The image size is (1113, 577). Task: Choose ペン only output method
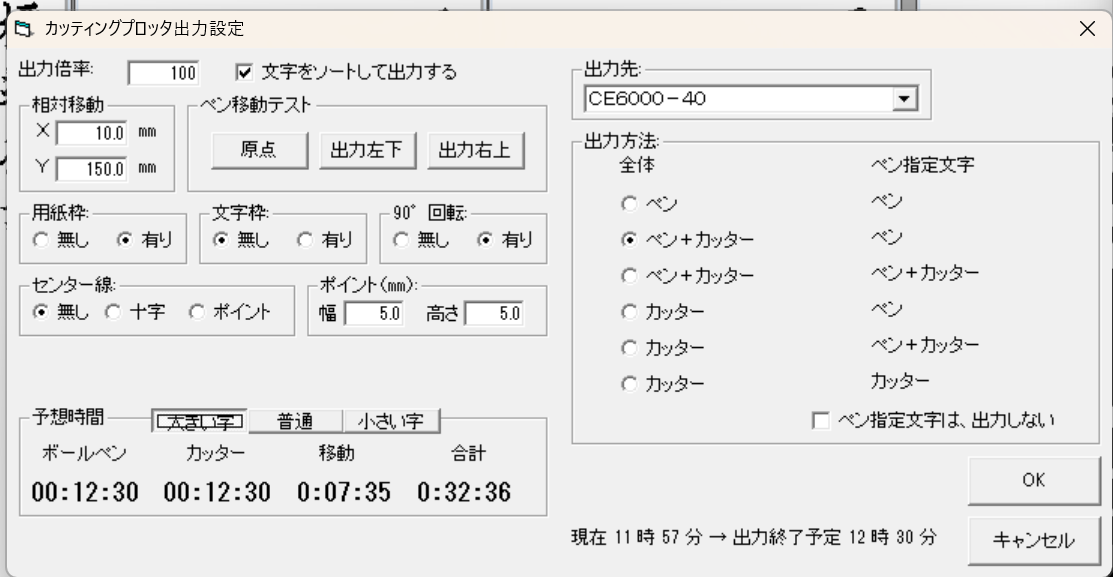[629, 204]
